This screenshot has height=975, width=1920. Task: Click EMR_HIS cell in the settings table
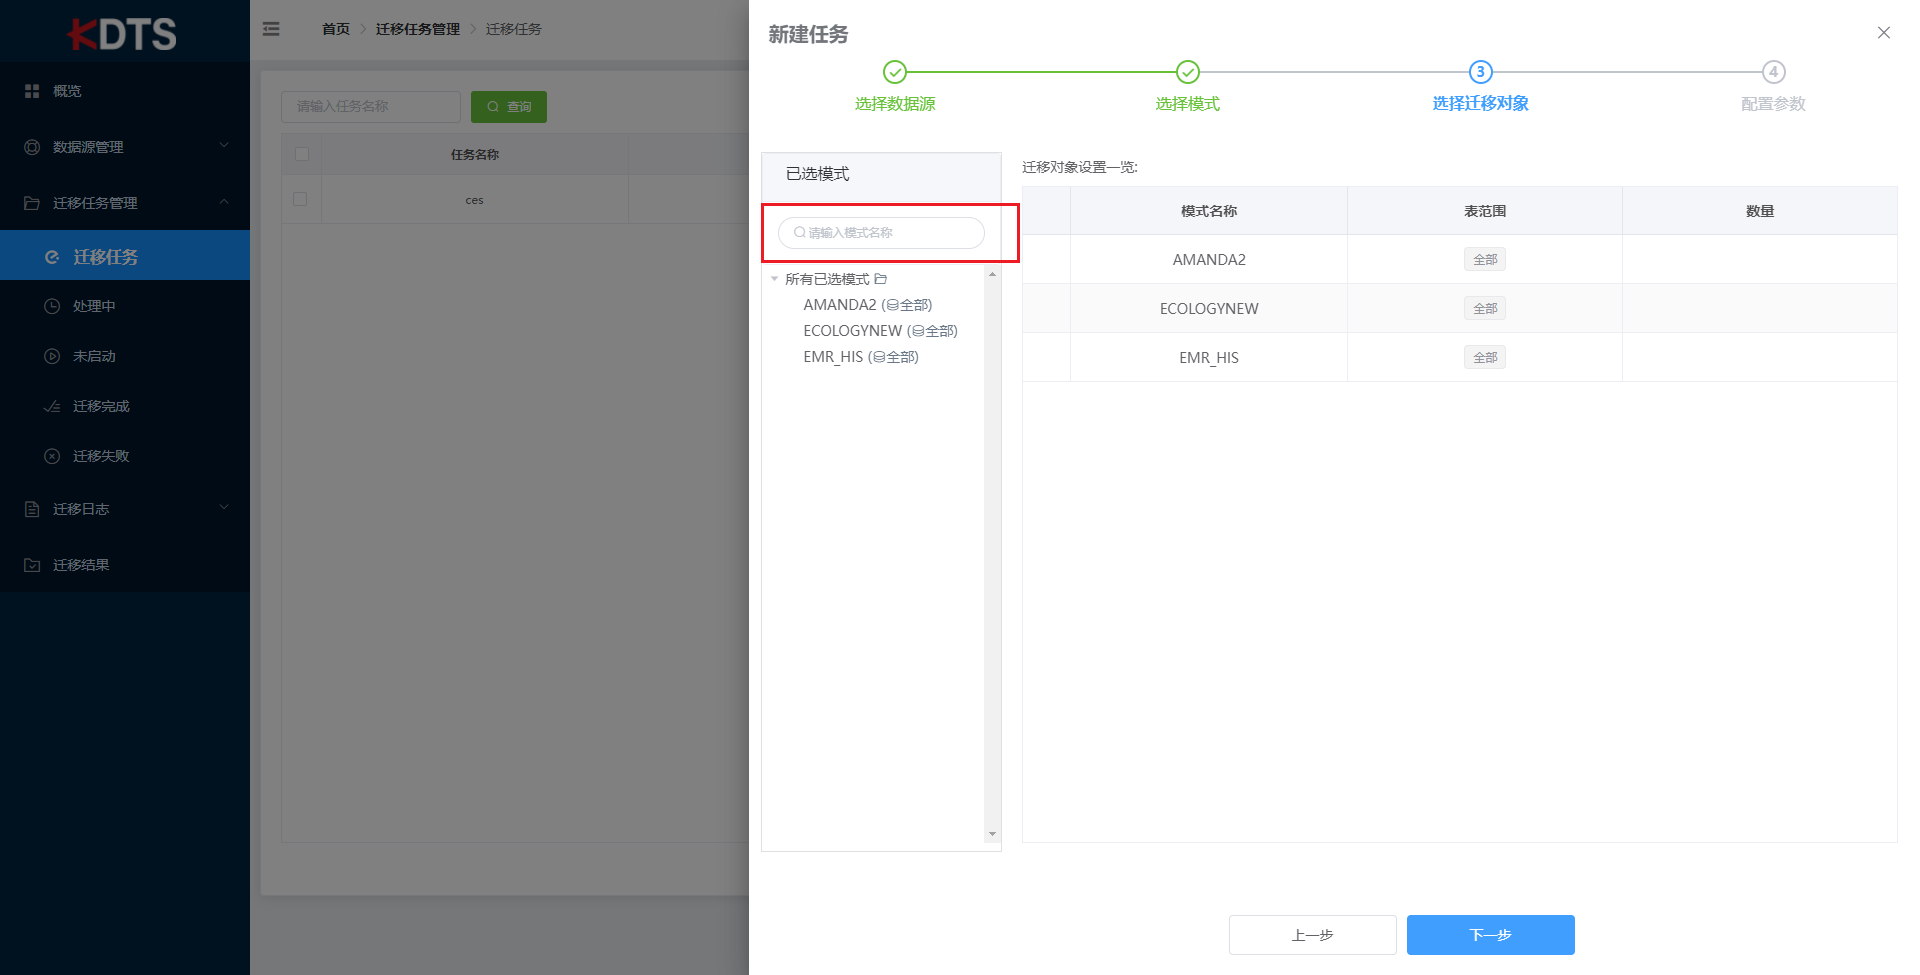pyautogui.click(x=1209, y=358)
